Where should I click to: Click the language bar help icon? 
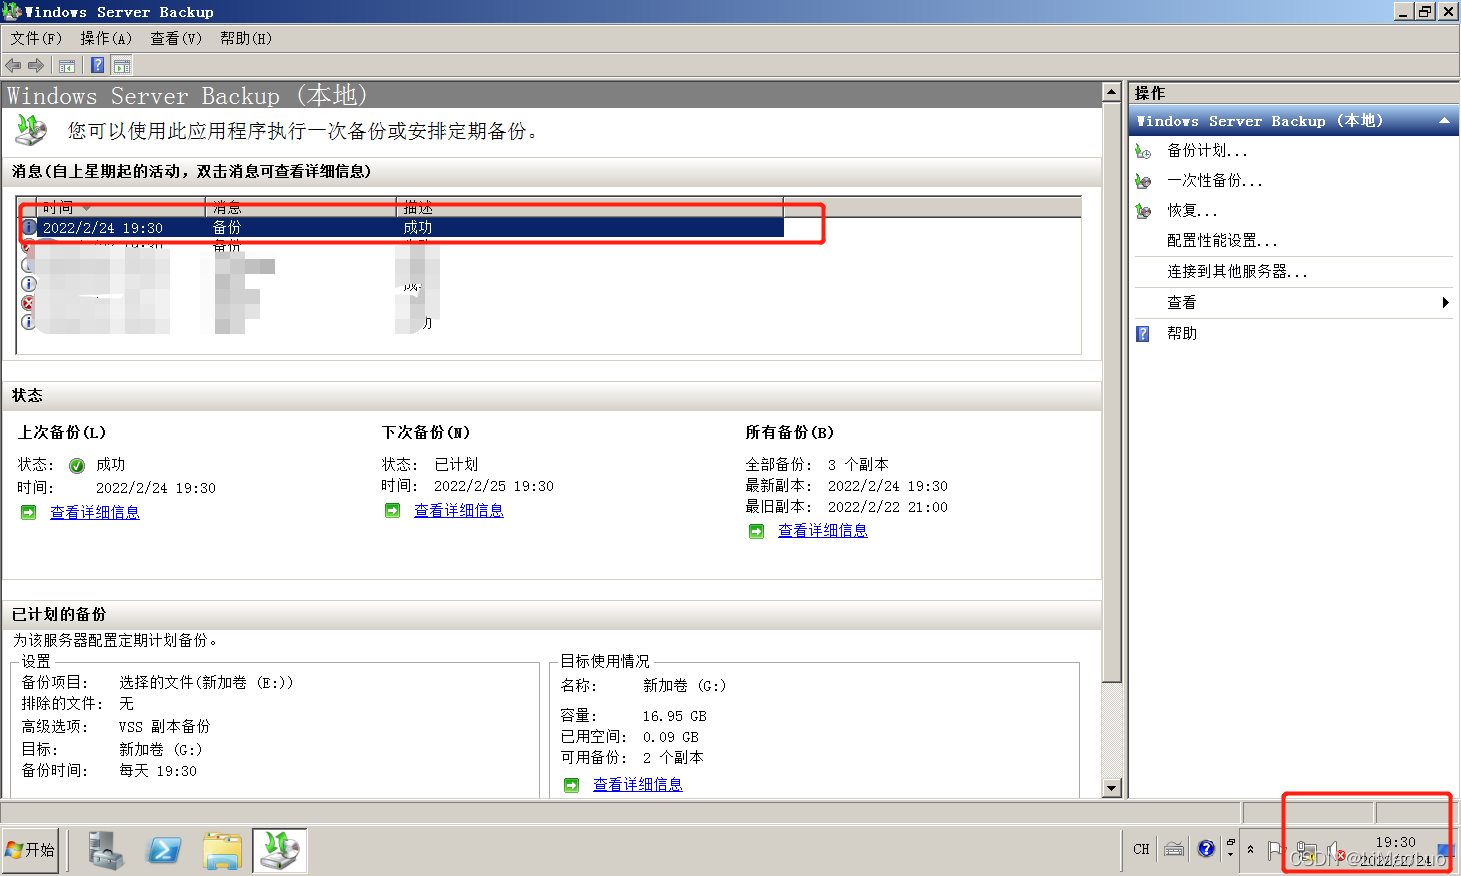(1206, 849)
